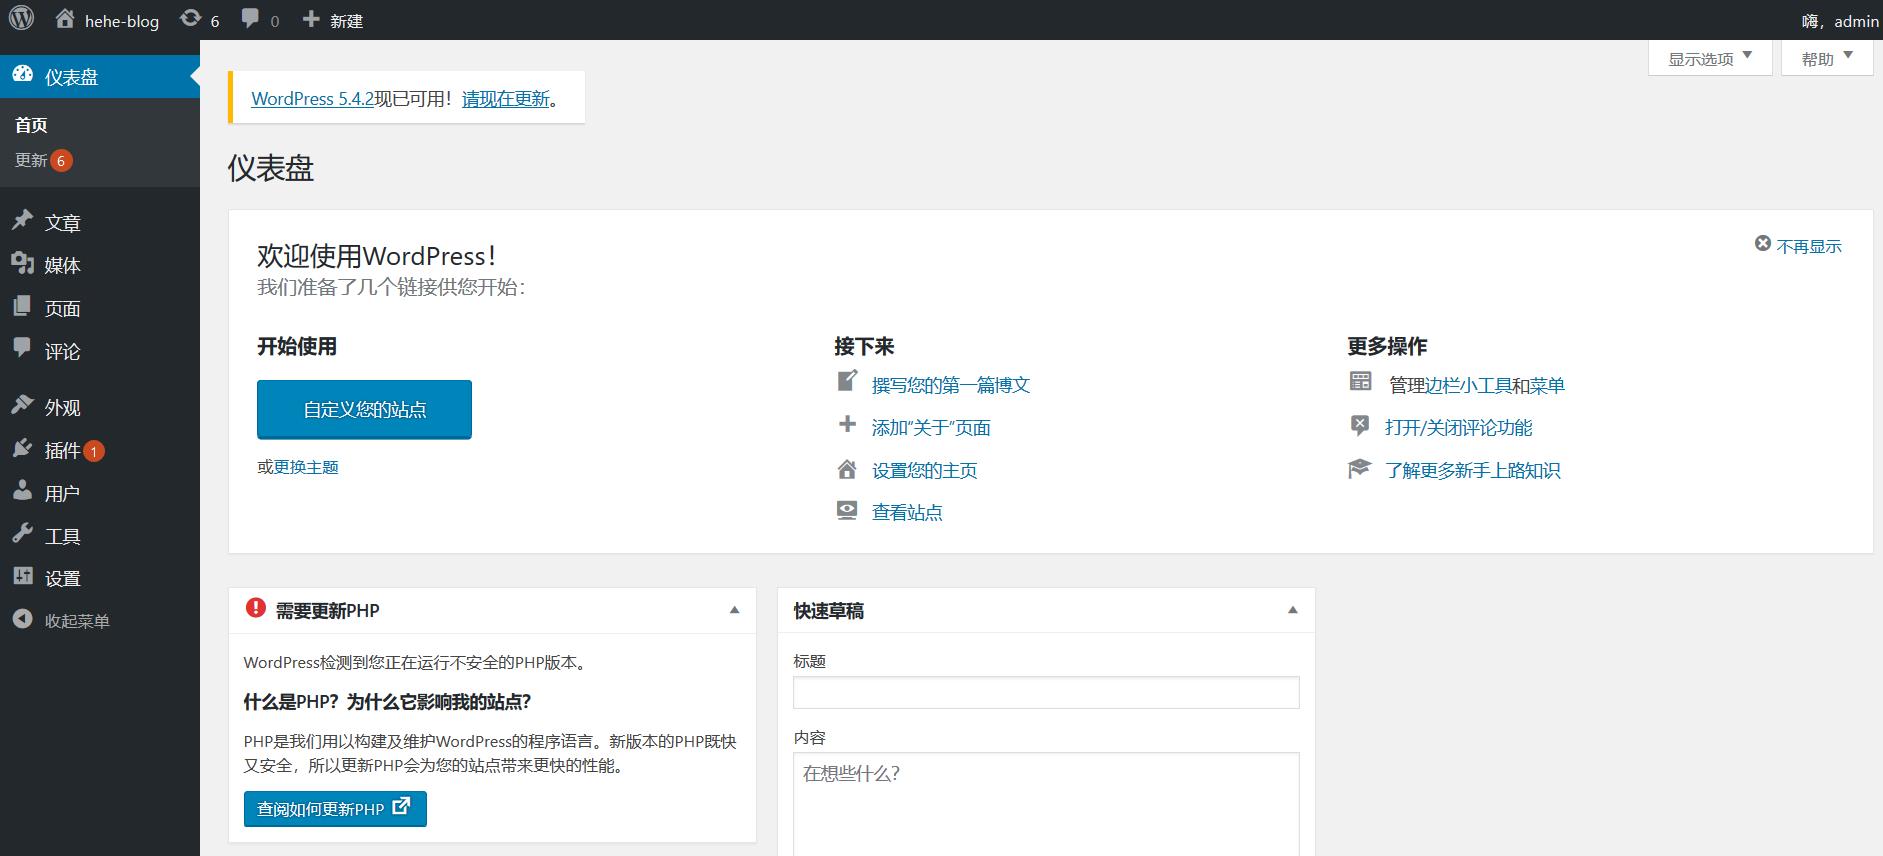Click the 页面 pages icon
Screen dimensions: 1883x856
22,306
